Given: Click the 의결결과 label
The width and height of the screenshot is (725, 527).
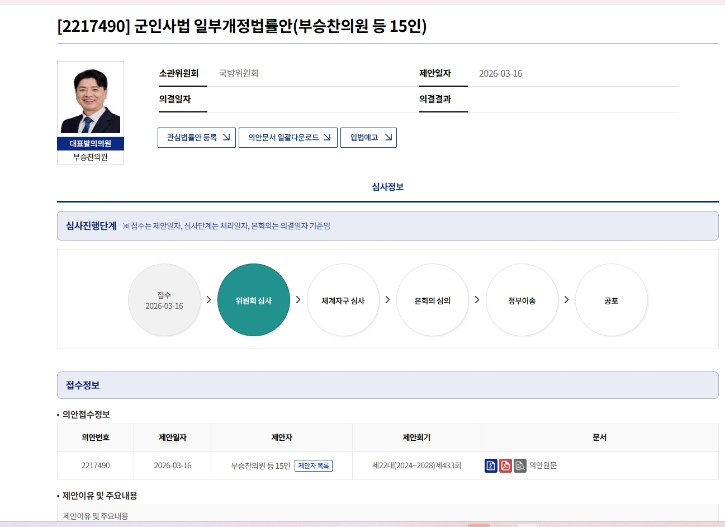Looking at the screenshot, I should pos(435,99).
